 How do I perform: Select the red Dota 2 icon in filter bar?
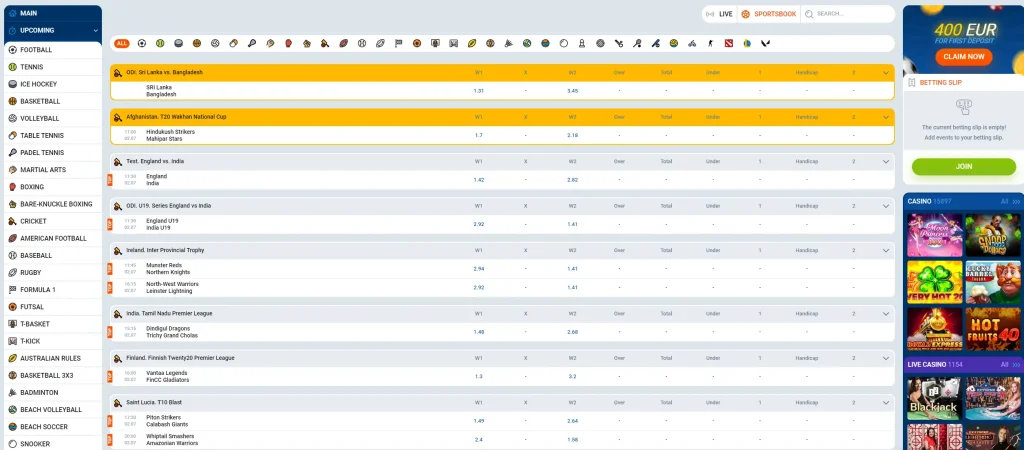coord(729,43)
